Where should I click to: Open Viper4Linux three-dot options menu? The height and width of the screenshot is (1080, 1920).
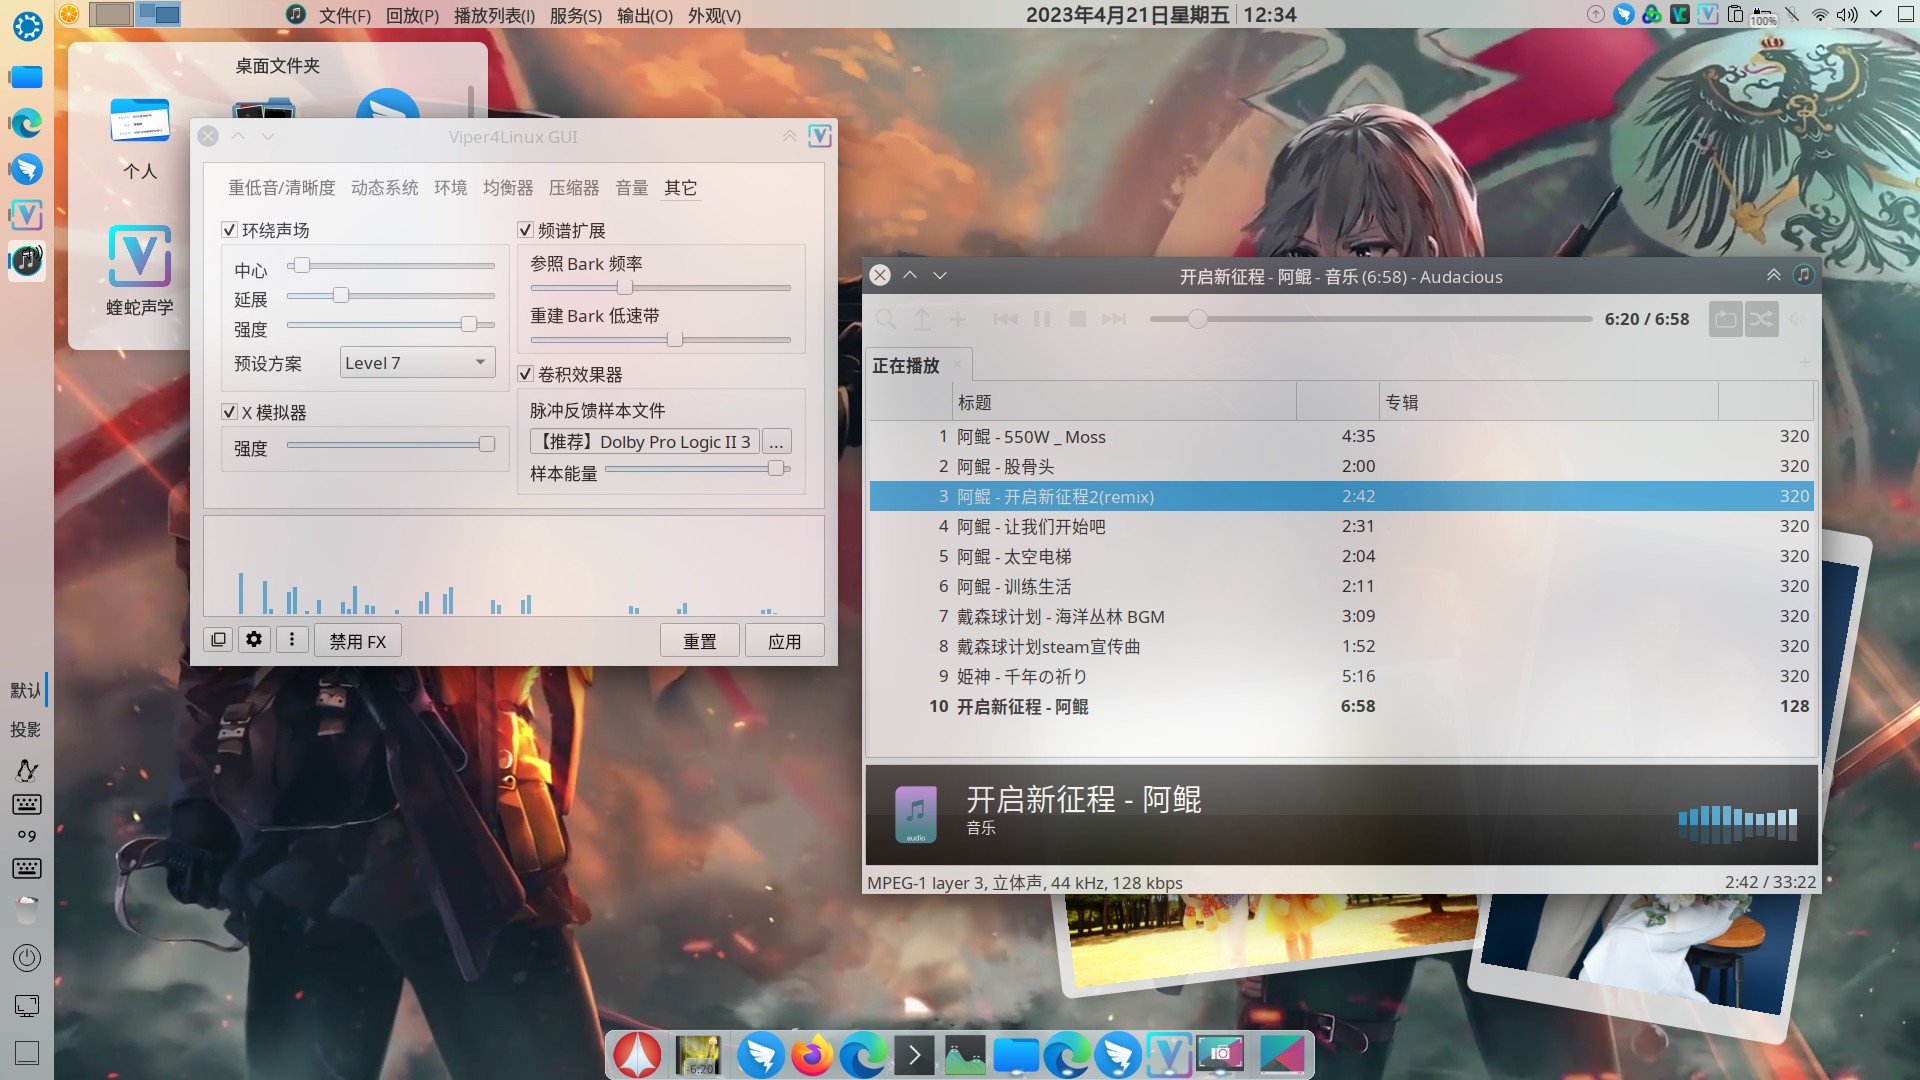pos(292,639)
